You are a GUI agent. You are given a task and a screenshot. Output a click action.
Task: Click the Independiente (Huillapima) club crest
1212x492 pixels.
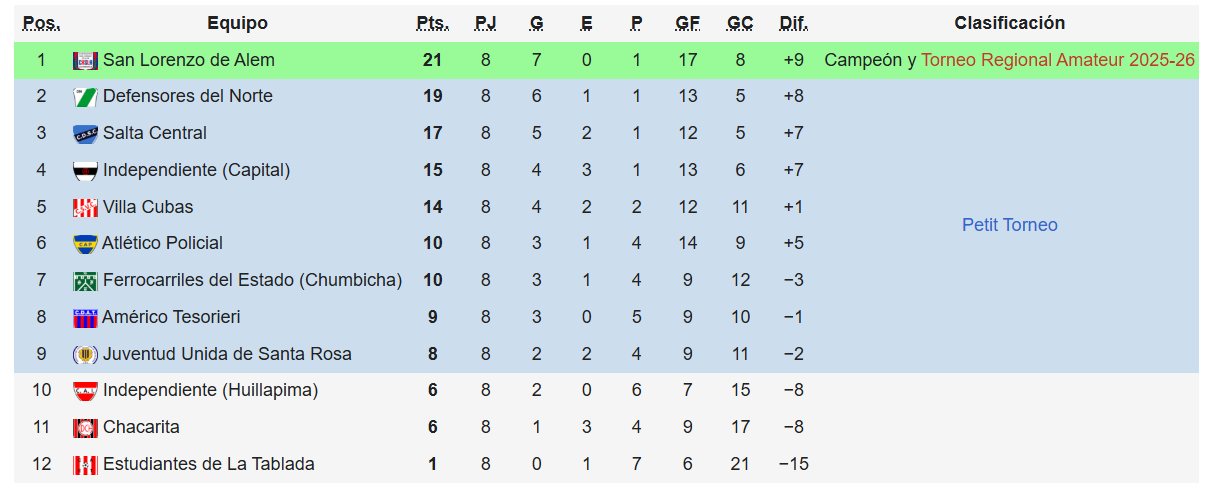pos(85,391)
